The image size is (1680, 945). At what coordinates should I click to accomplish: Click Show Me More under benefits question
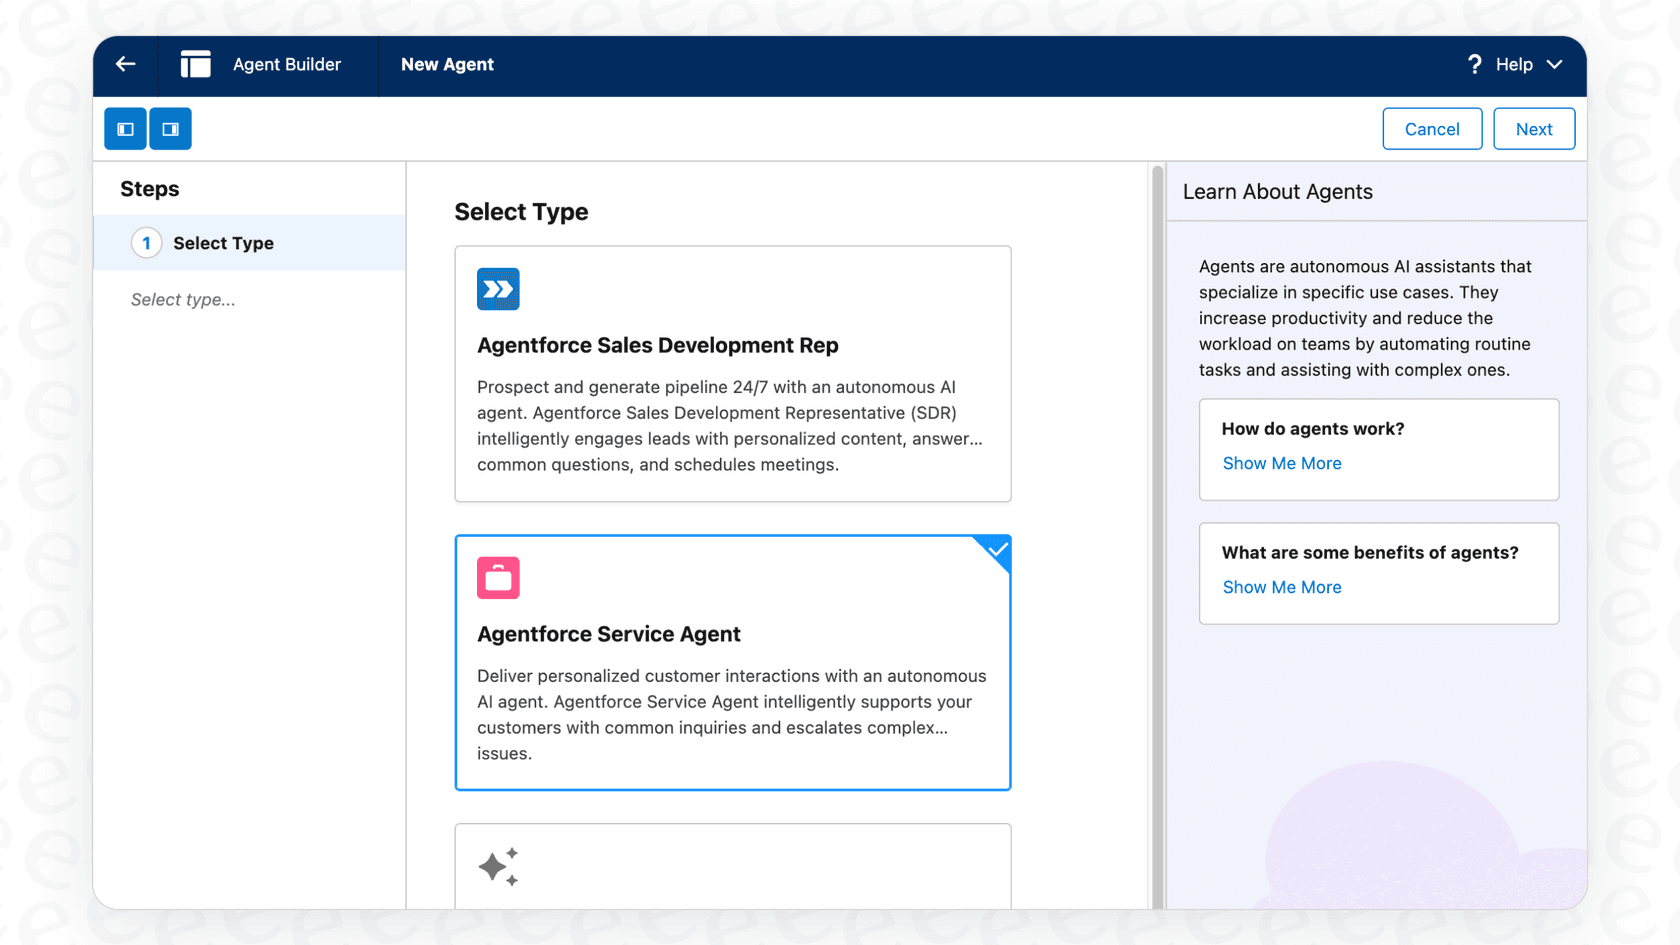(1282, 587)
